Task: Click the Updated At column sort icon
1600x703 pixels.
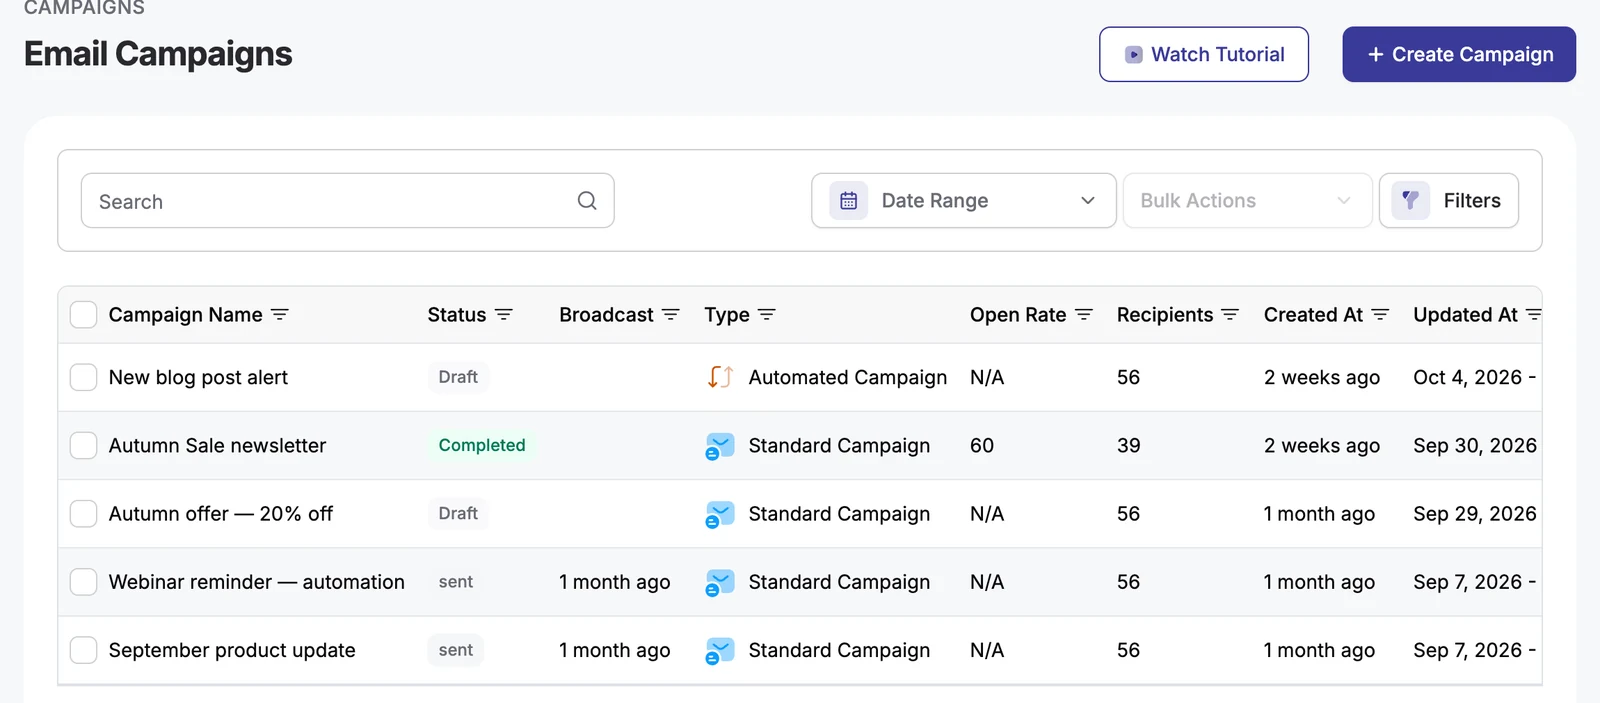Action: pos(1534,315)
